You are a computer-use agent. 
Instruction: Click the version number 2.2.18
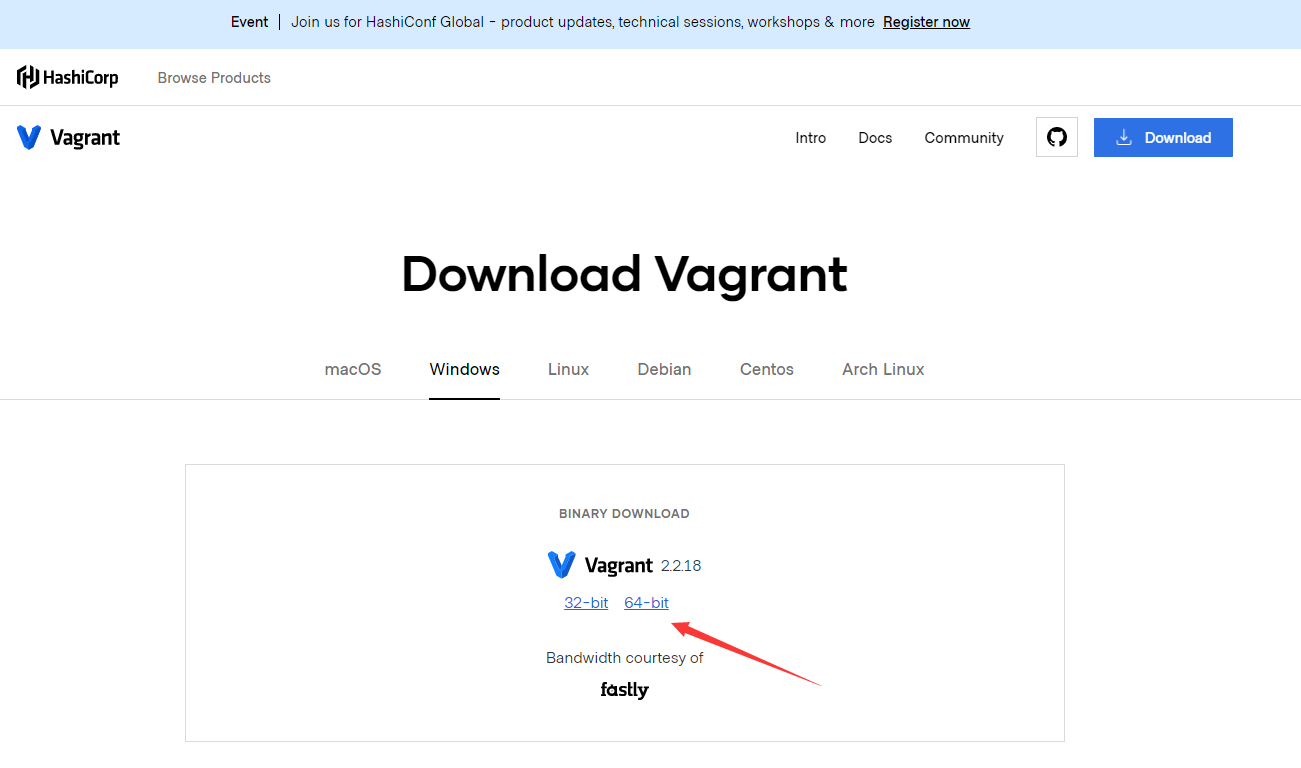click(681, 566)
